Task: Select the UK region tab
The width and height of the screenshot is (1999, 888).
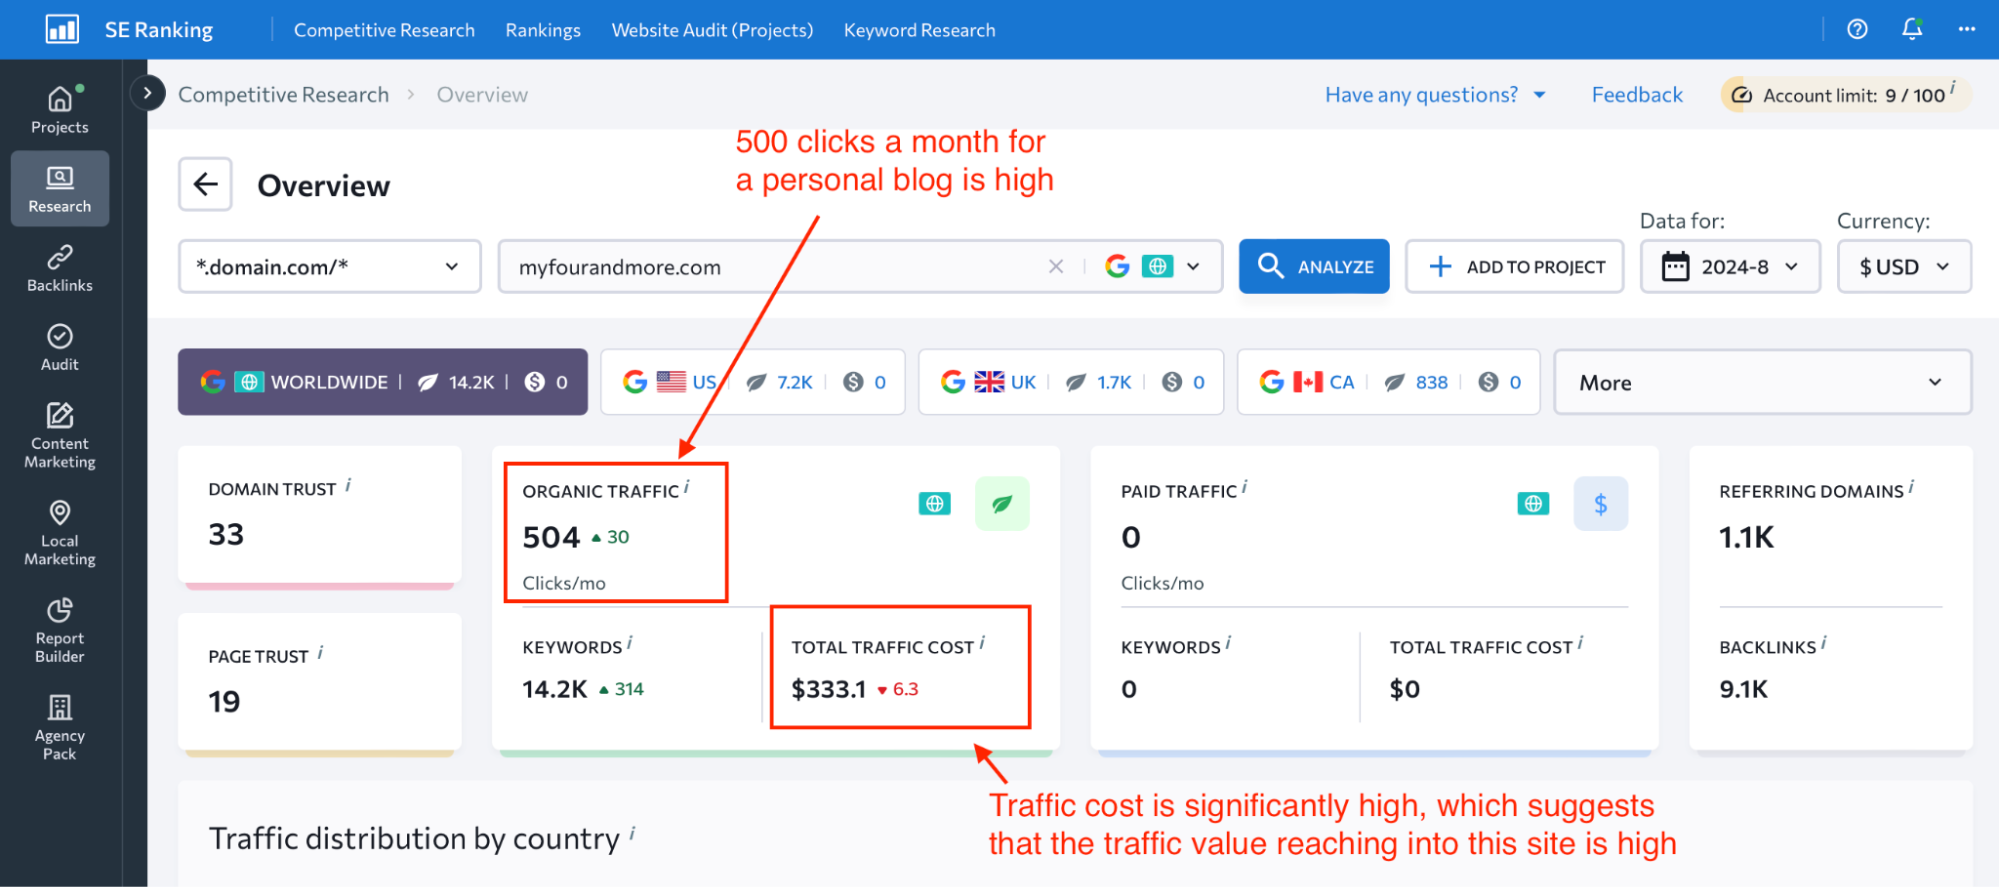Action: 1071,382
